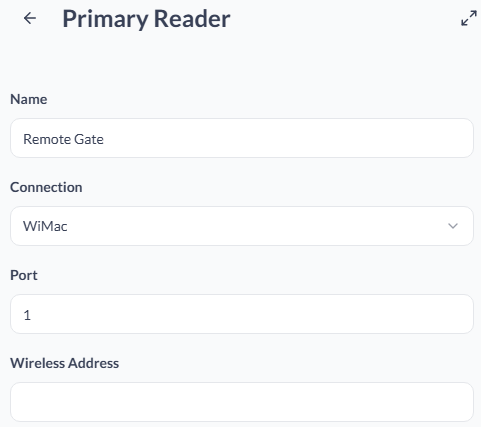Image resolution: width=481 pixels, height=427 pixels.
Task: Click the WiMac selected value text
Action: [45, 226]
